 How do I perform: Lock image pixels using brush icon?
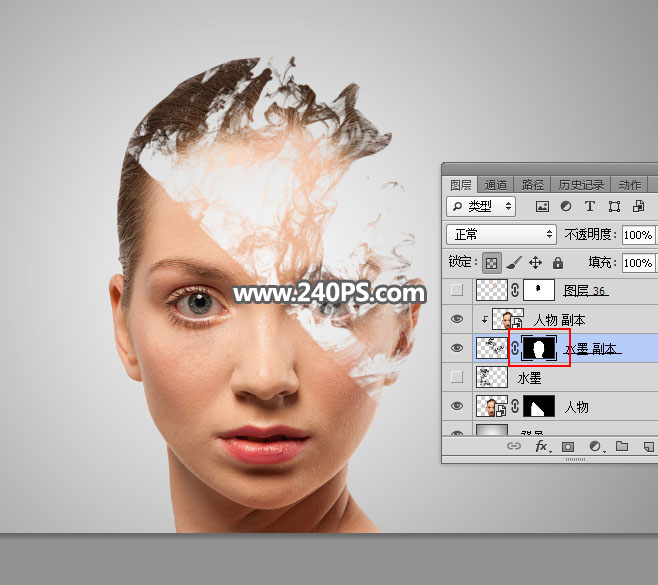(514, 263)
